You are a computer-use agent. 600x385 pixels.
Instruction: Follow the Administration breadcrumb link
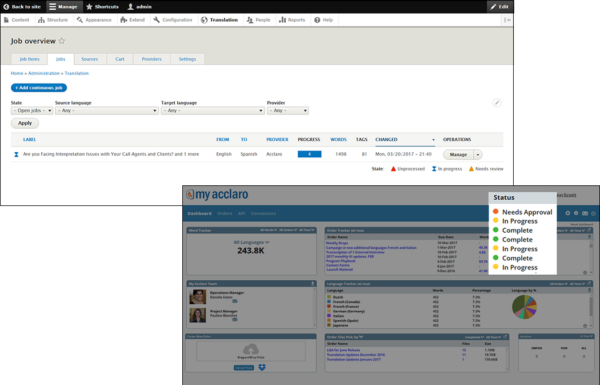44,73
